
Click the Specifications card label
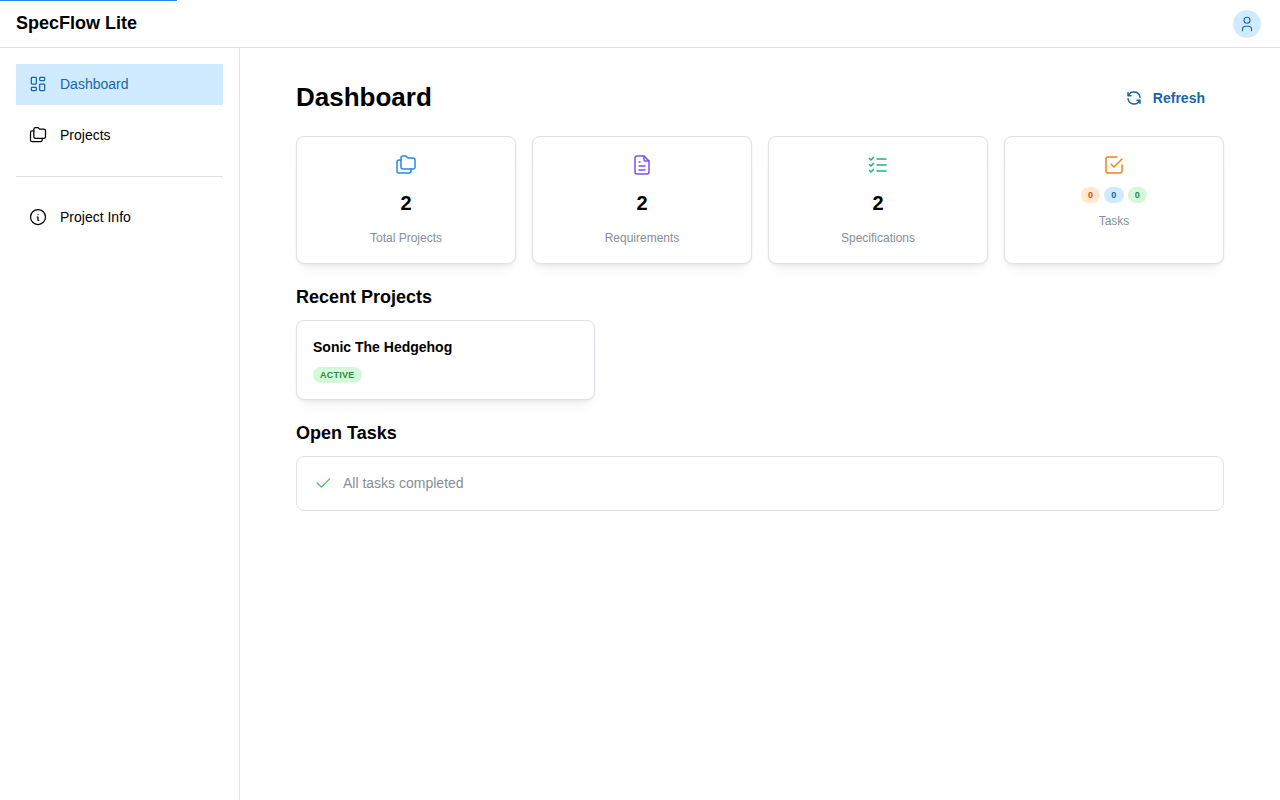pyautogui.click(x=878, y=238)
